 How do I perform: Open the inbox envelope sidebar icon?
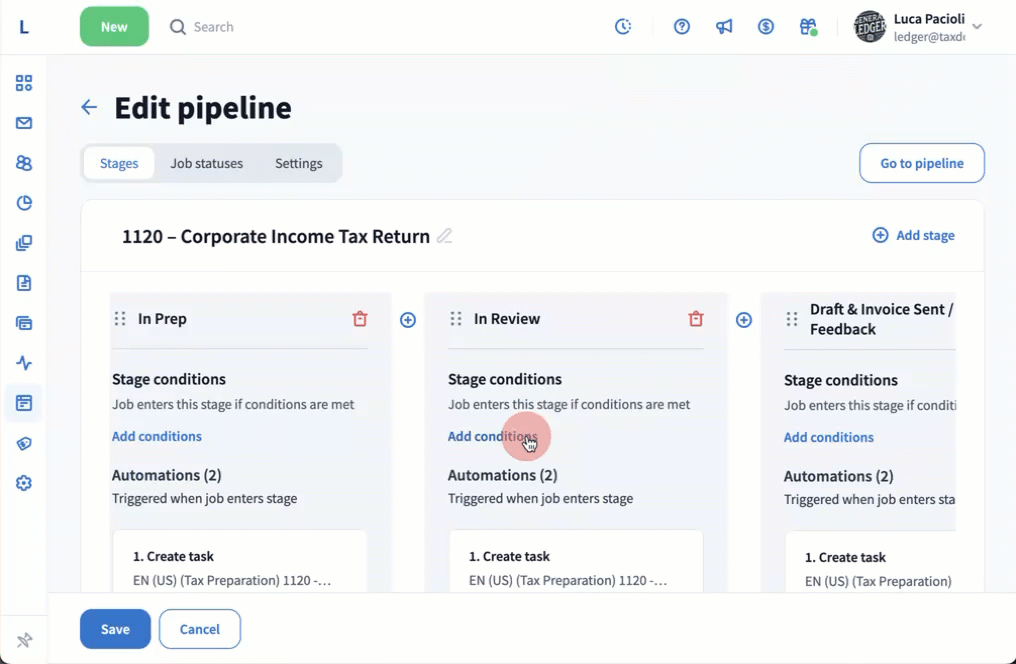[24, 123]
